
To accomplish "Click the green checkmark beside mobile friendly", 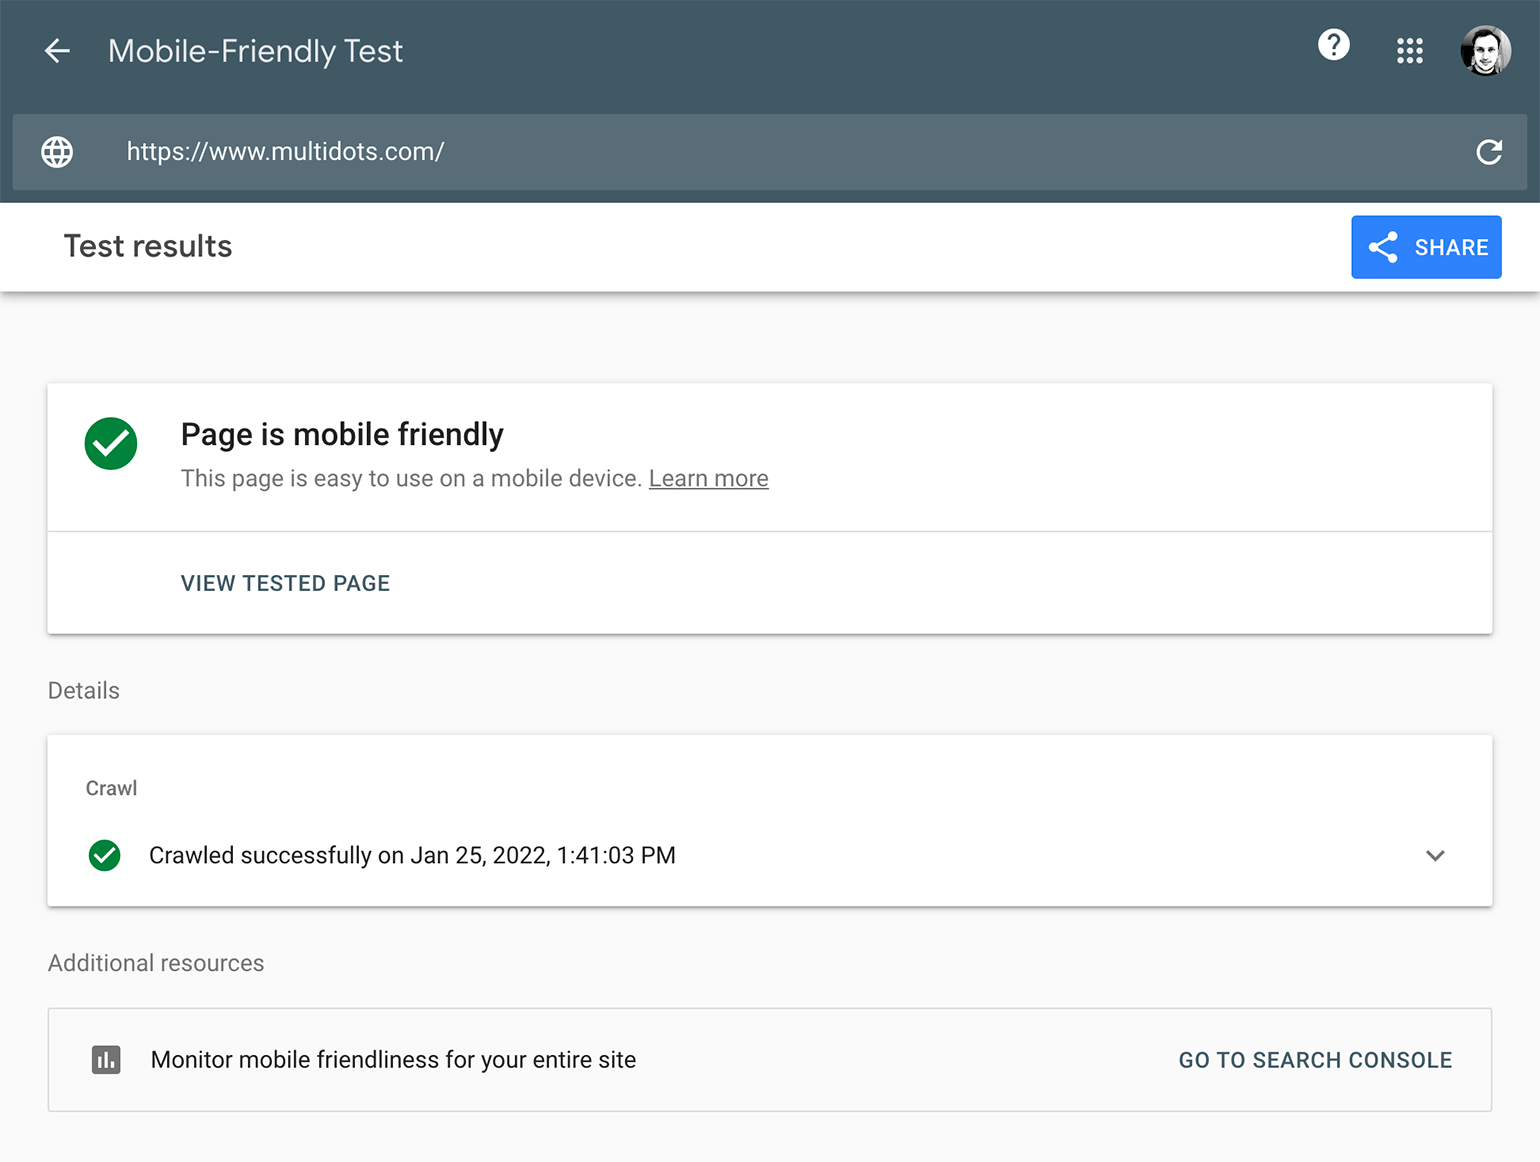I will pos(111,443).
